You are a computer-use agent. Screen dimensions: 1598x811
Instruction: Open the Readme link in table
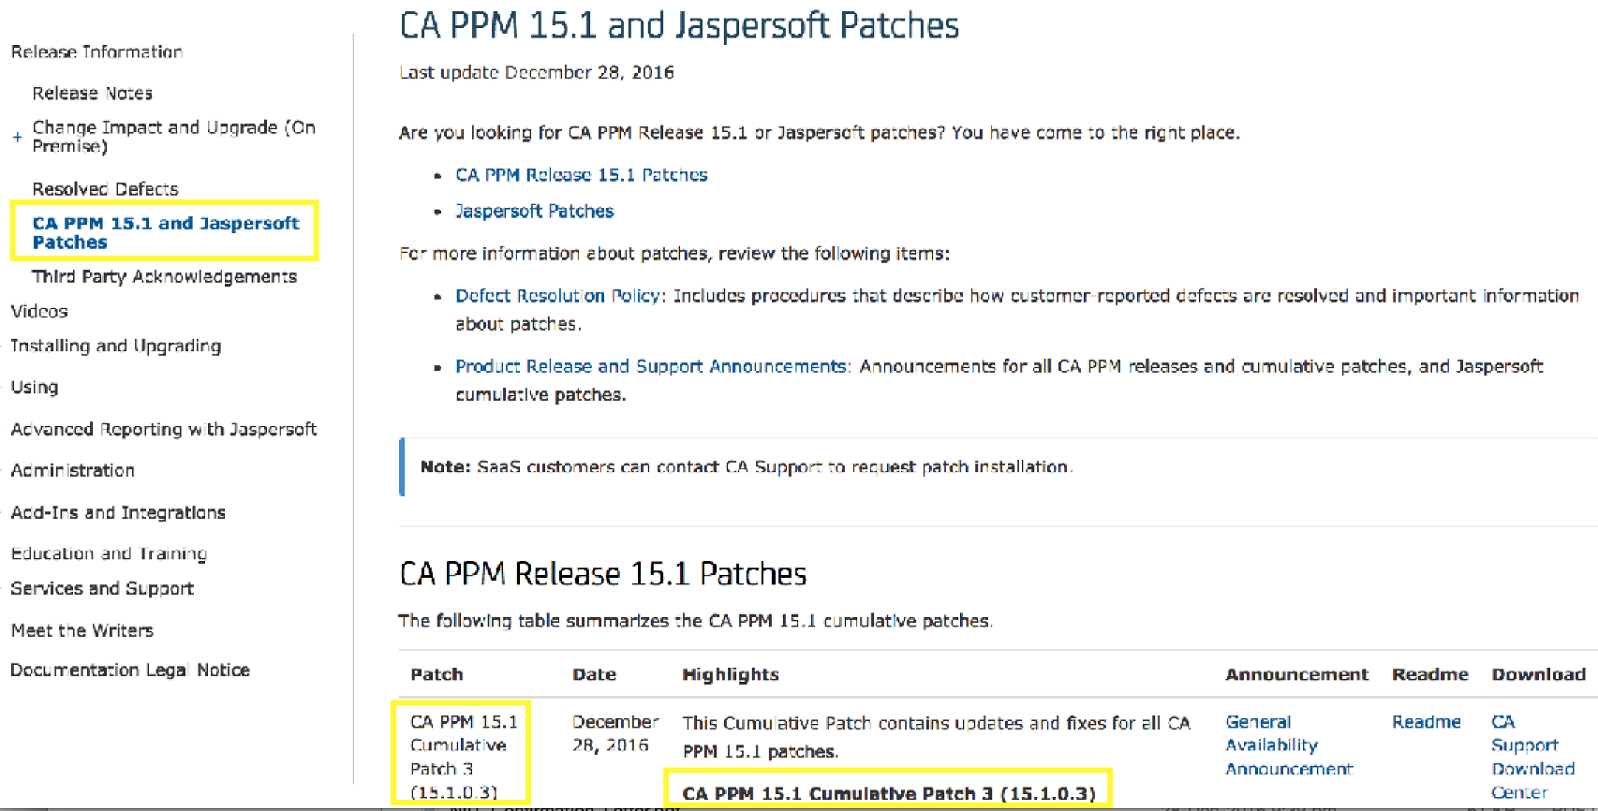1426,722
